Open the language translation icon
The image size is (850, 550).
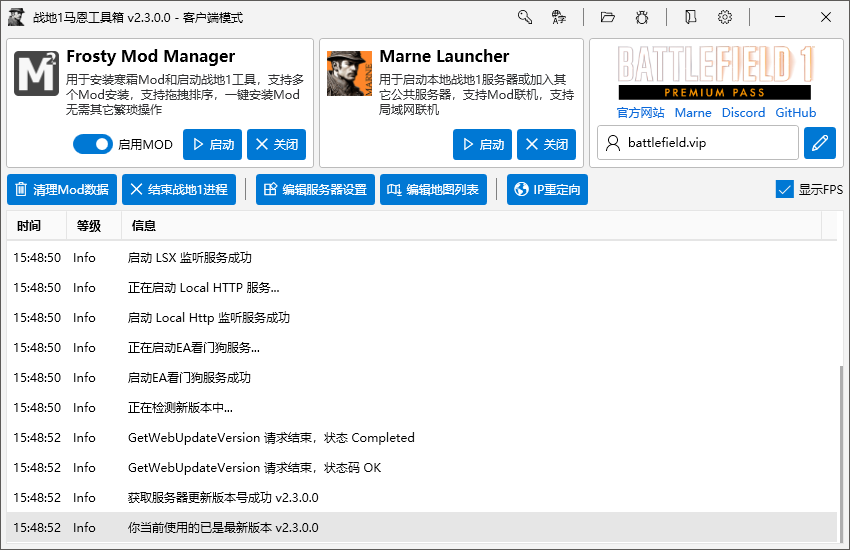[x=559, y=17]
